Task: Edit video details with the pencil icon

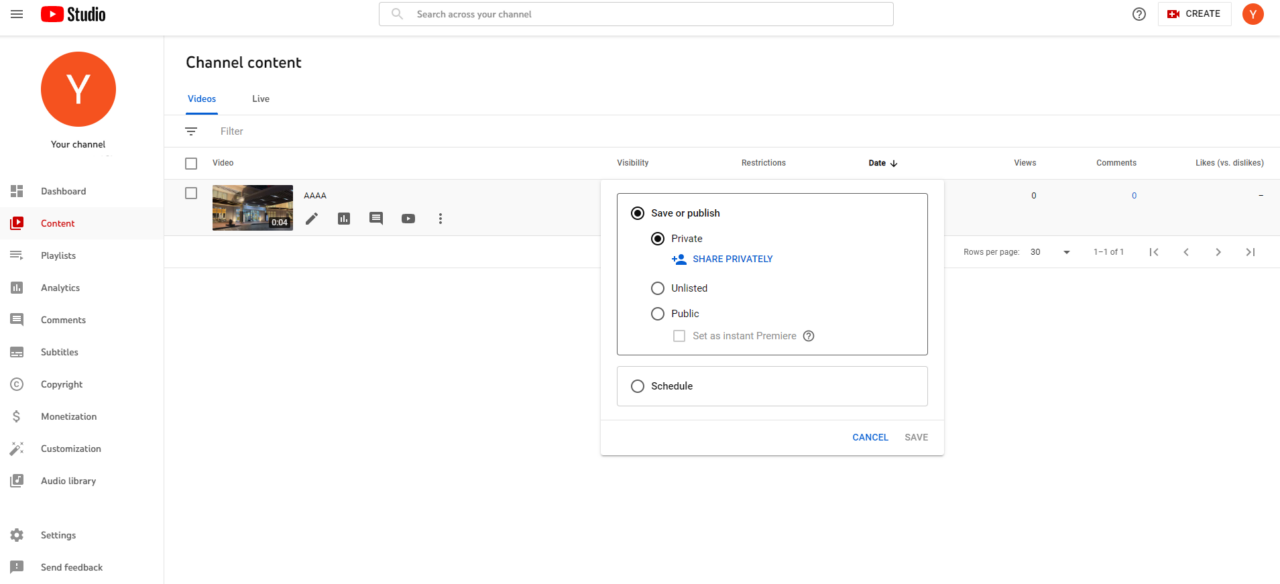Action: tap(311, 218)
